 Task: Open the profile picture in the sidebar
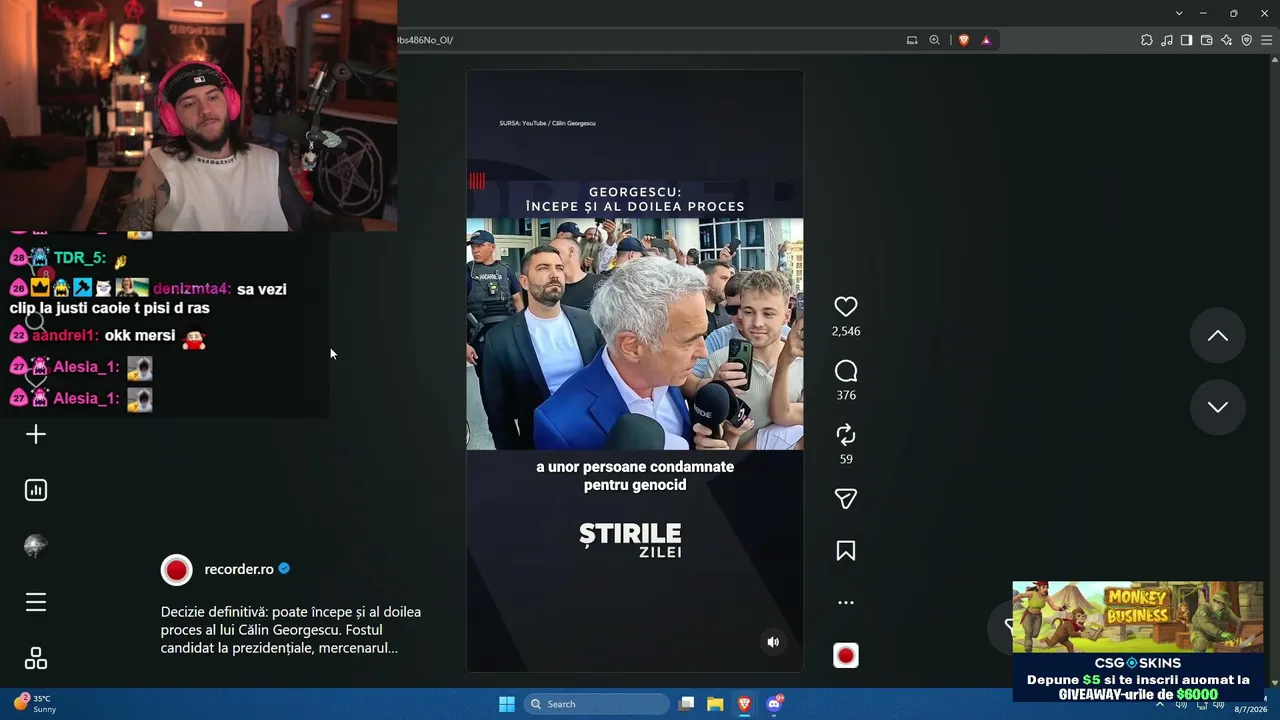(x=36, y=546)
